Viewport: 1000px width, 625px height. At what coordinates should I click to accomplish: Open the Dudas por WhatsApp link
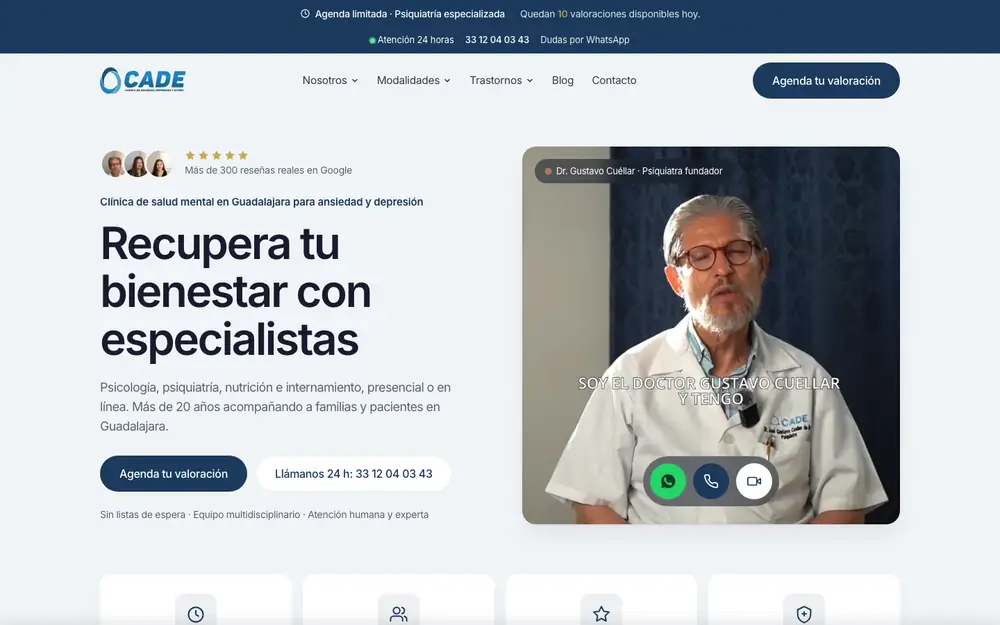tap(585, 40)
